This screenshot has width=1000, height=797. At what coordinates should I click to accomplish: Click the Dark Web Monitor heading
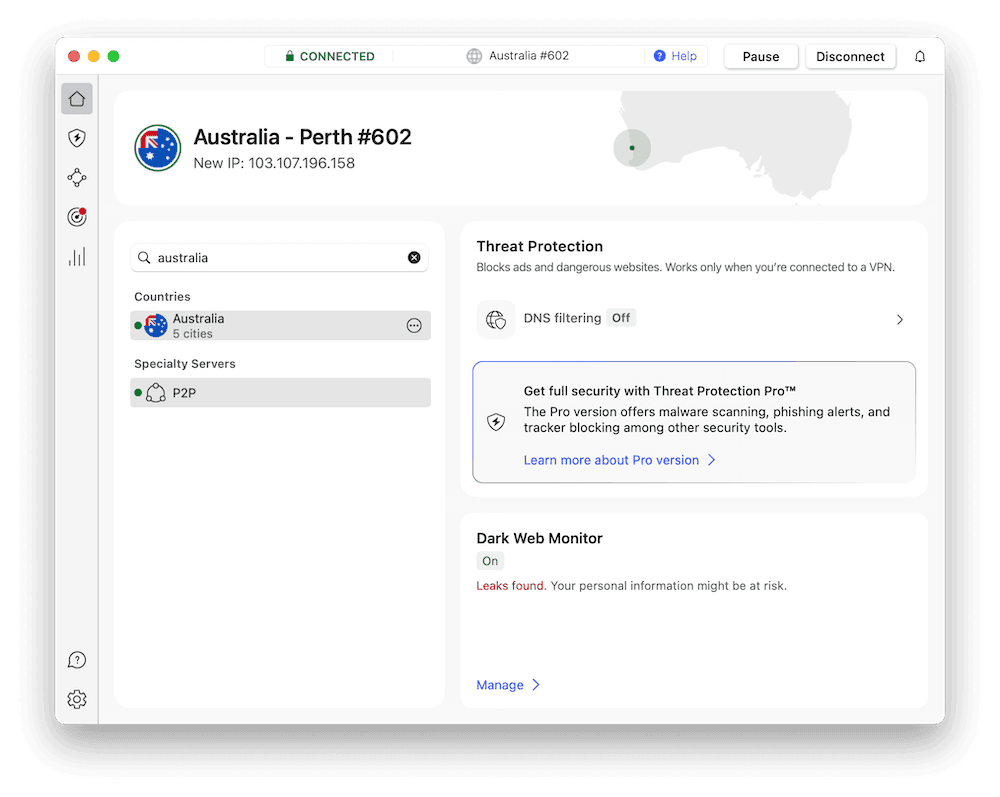pos(540,538)
